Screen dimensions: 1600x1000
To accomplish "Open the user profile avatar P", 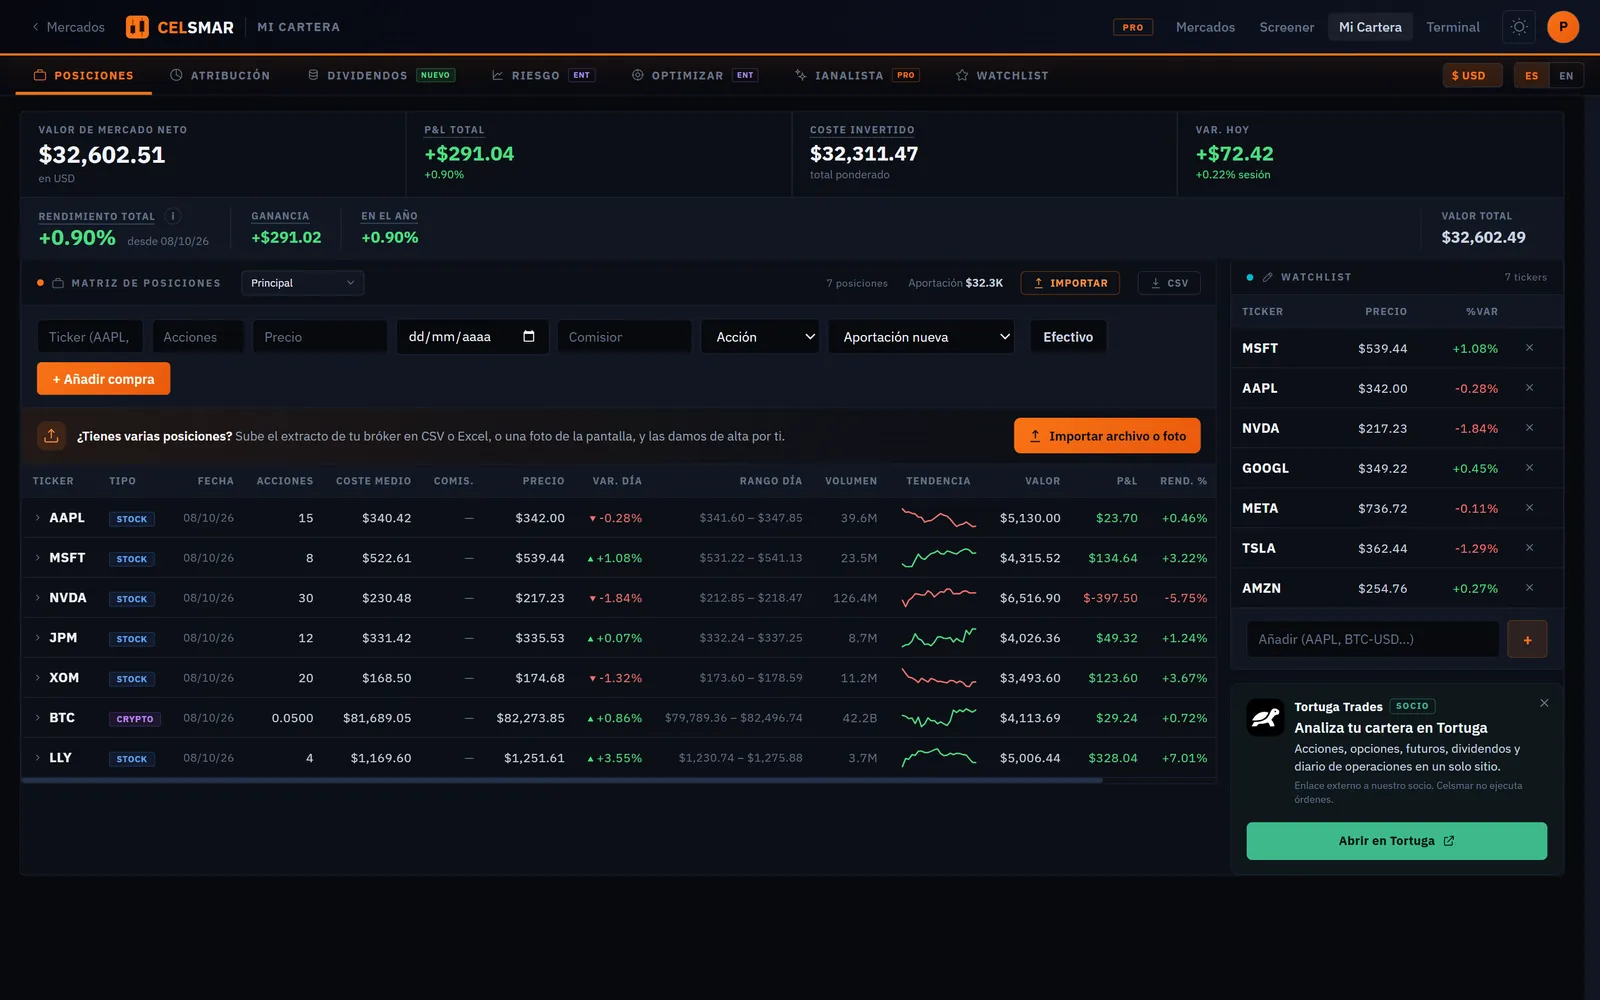I will click(1563, 27).
